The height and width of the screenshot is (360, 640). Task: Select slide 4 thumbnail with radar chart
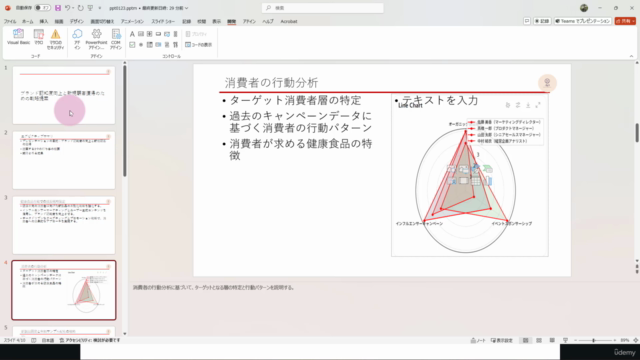point(64,290)
